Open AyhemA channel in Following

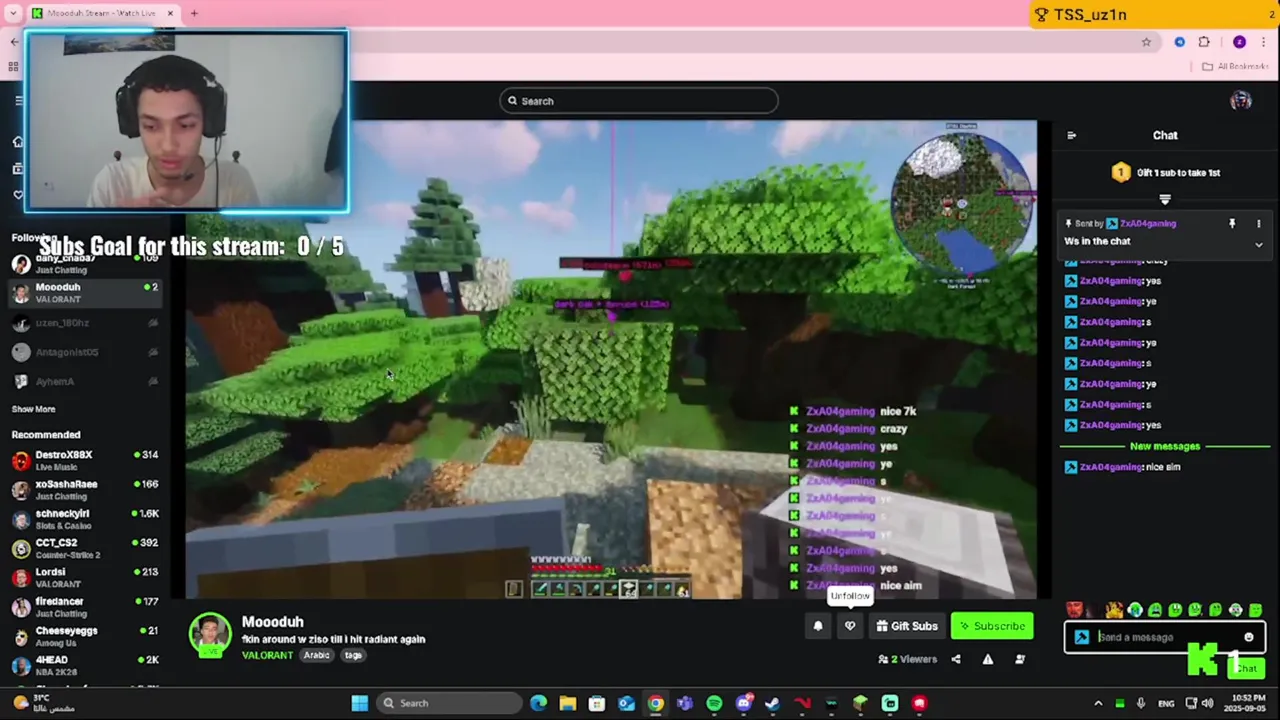[85, 381]
